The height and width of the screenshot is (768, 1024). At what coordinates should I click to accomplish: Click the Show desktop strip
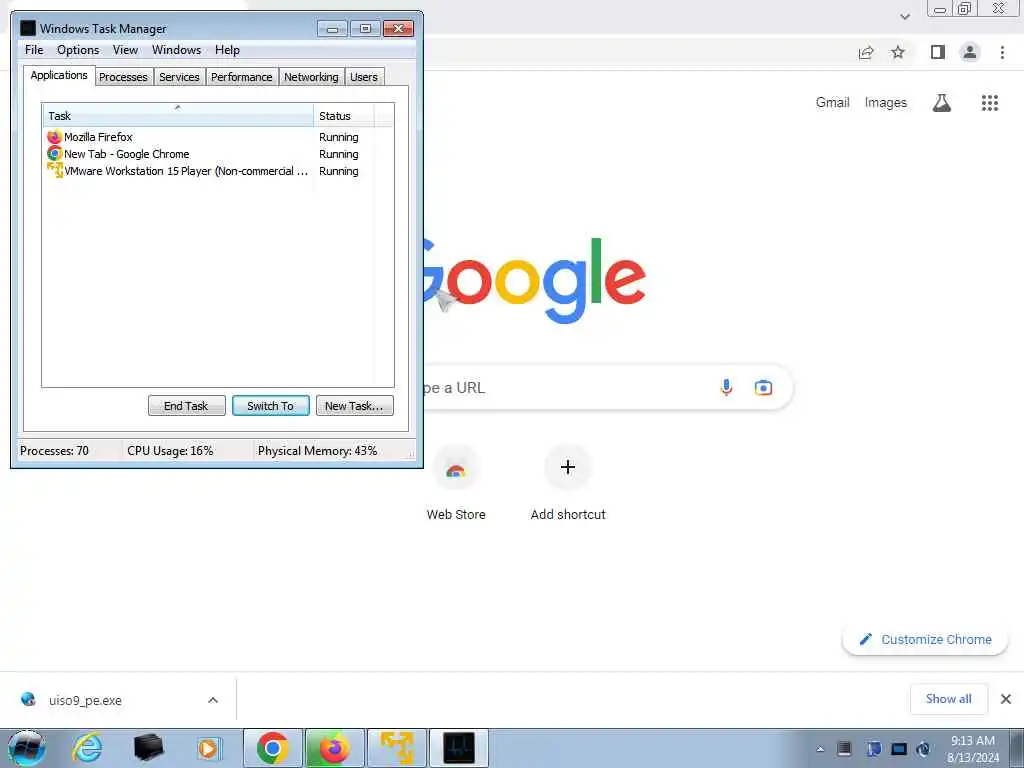click(x=1016, y=748)
